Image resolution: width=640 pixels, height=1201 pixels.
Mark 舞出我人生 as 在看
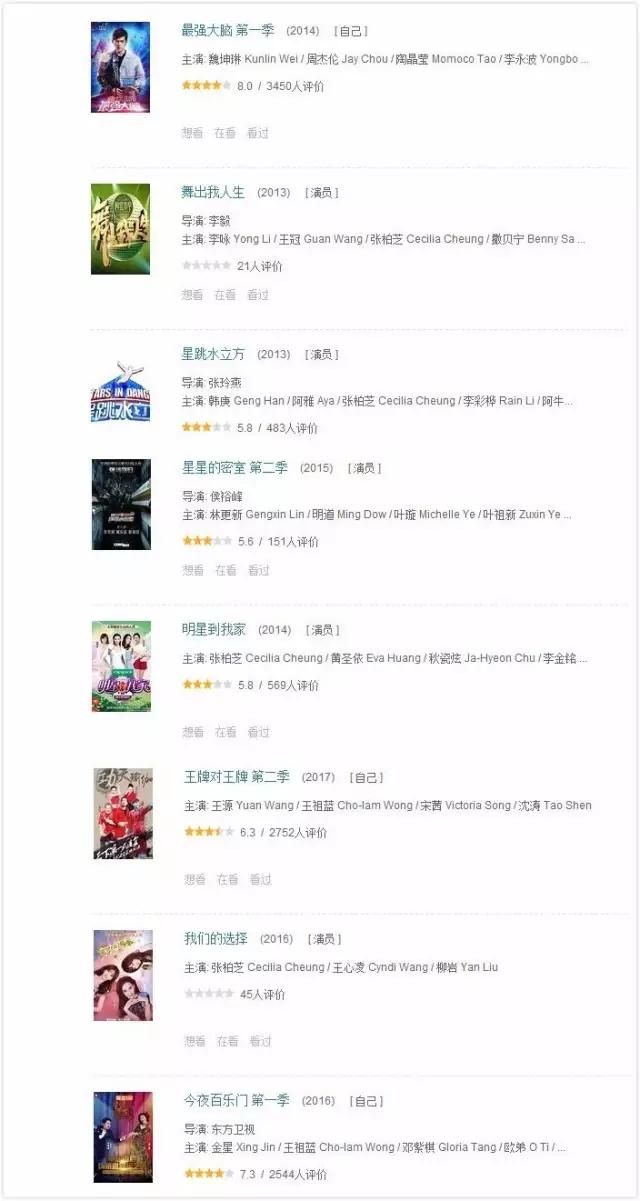point(225,294)
